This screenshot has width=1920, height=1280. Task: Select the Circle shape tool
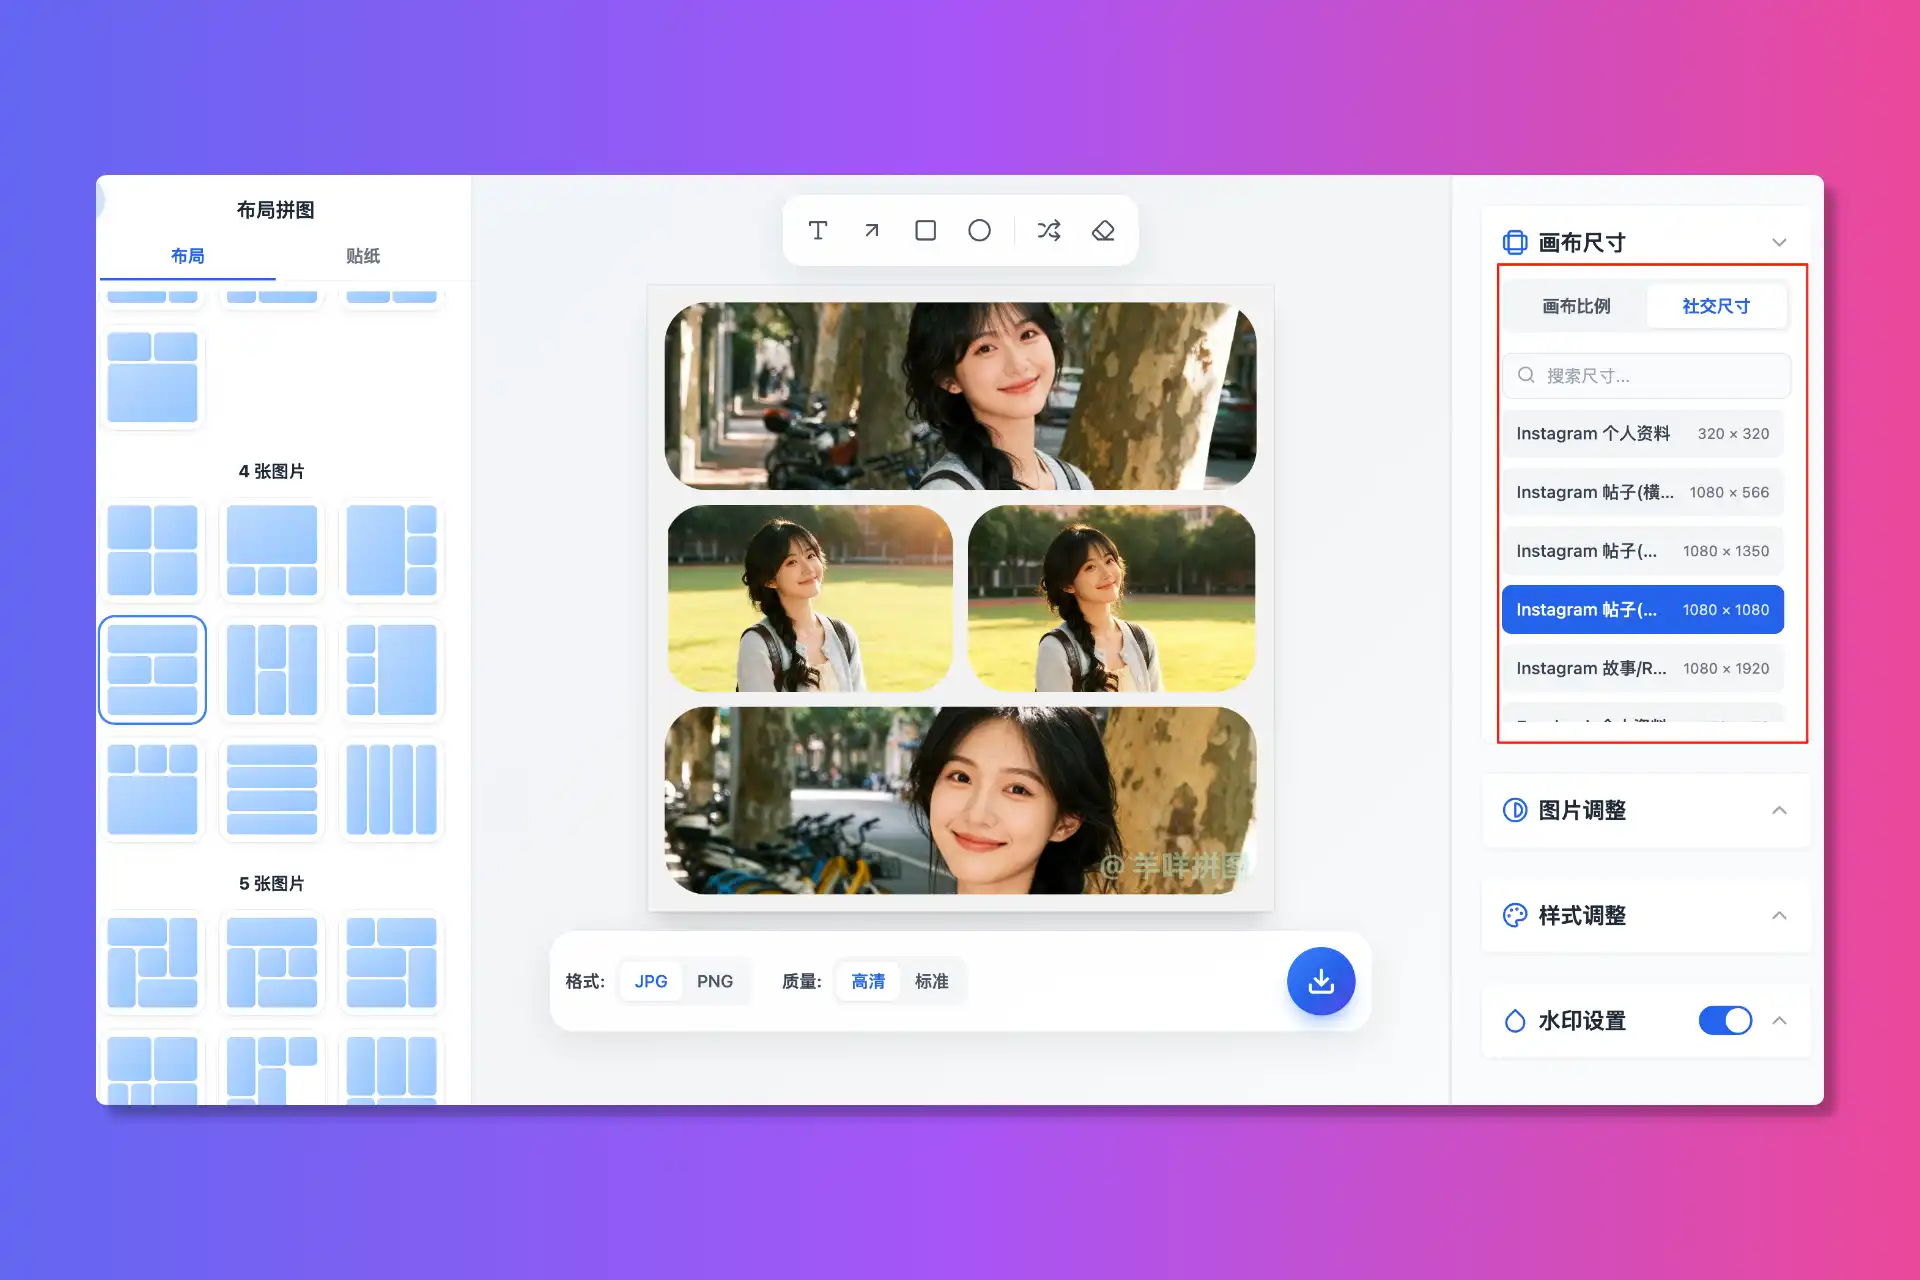(979, 231)
